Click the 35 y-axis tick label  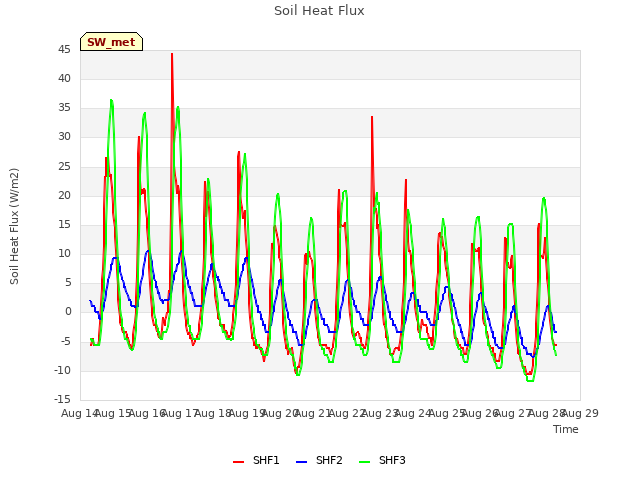(64, 108)
